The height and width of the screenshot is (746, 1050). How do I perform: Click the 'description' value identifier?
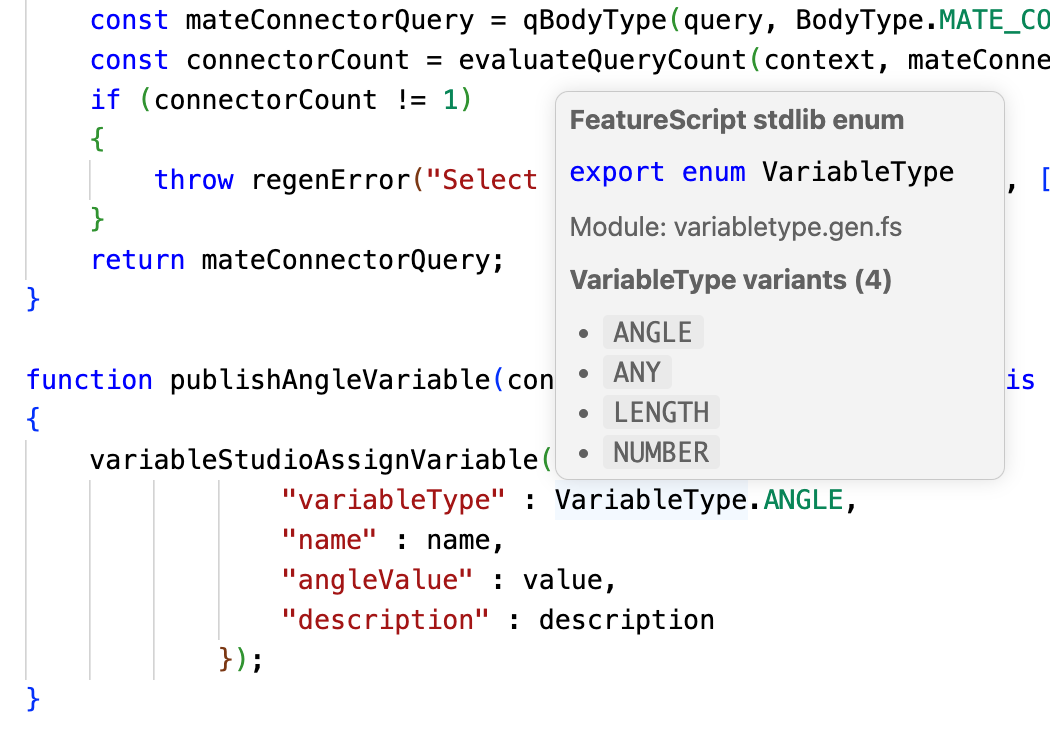click(x=626, y=620)
